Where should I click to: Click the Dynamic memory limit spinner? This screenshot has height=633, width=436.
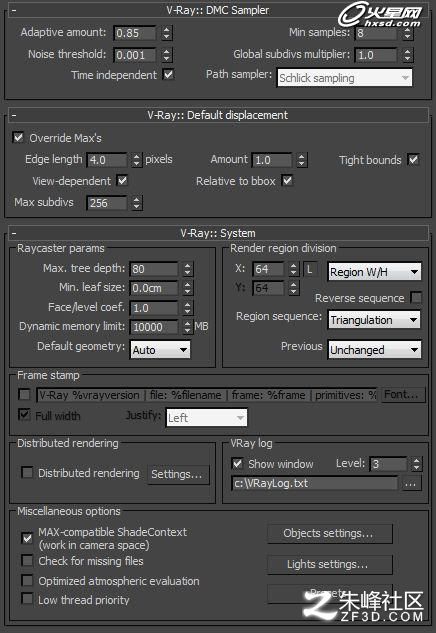(187, 327)
